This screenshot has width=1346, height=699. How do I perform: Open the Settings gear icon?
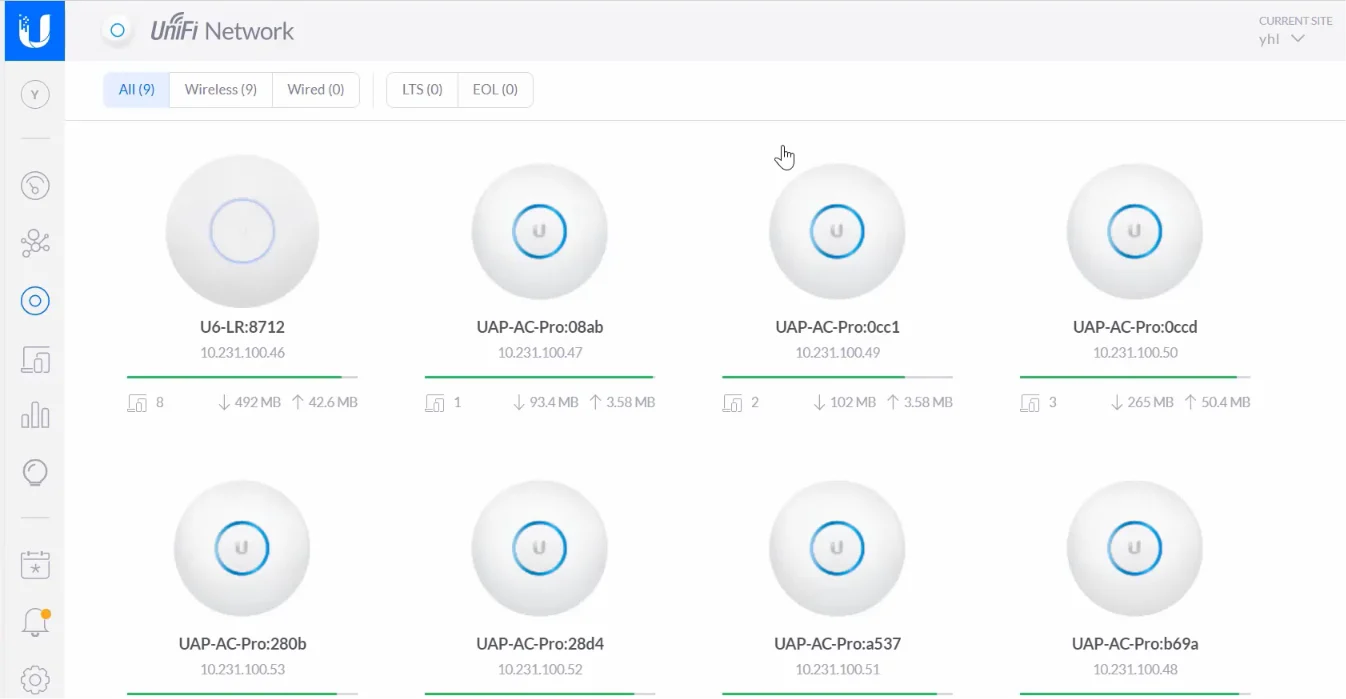coord(35,680)
